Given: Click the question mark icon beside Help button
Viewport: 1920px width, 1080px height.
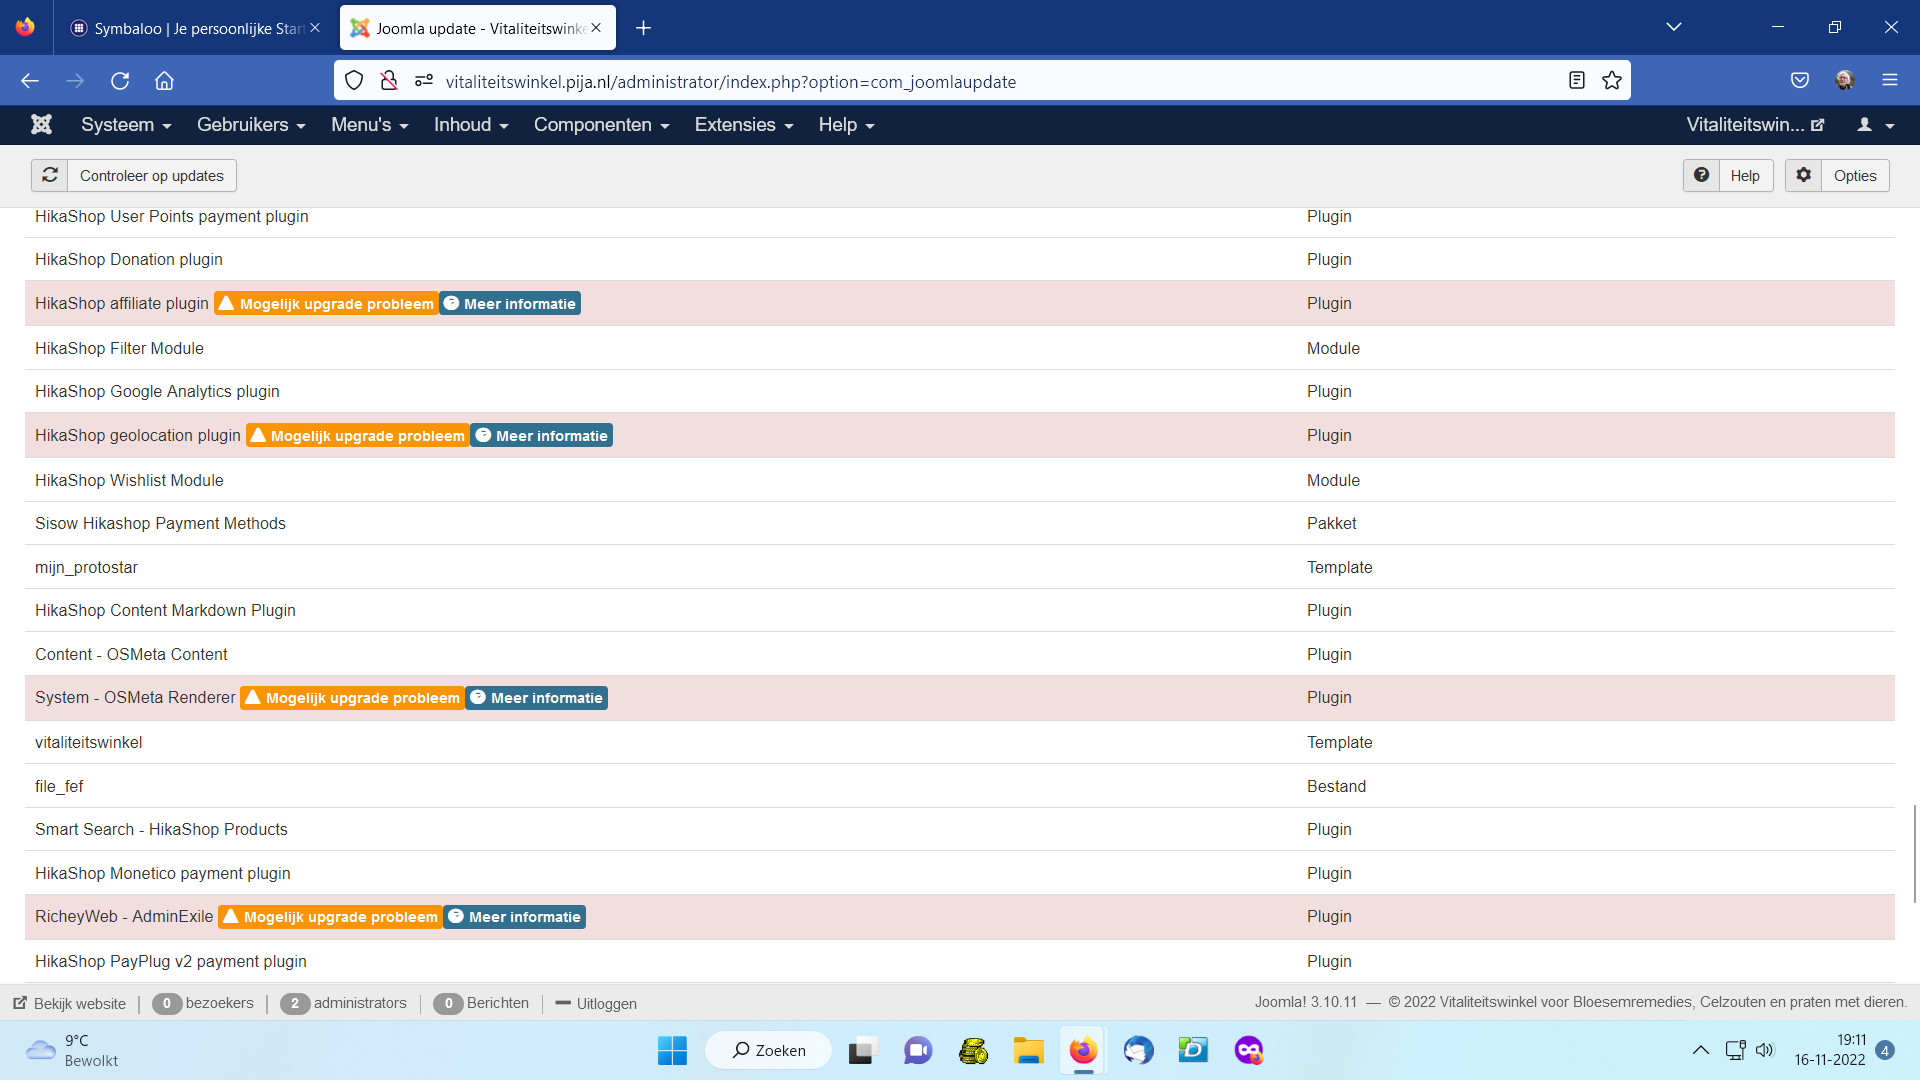Looking at the screenshot, I should pyautogui.click(x=1701, y=175).
